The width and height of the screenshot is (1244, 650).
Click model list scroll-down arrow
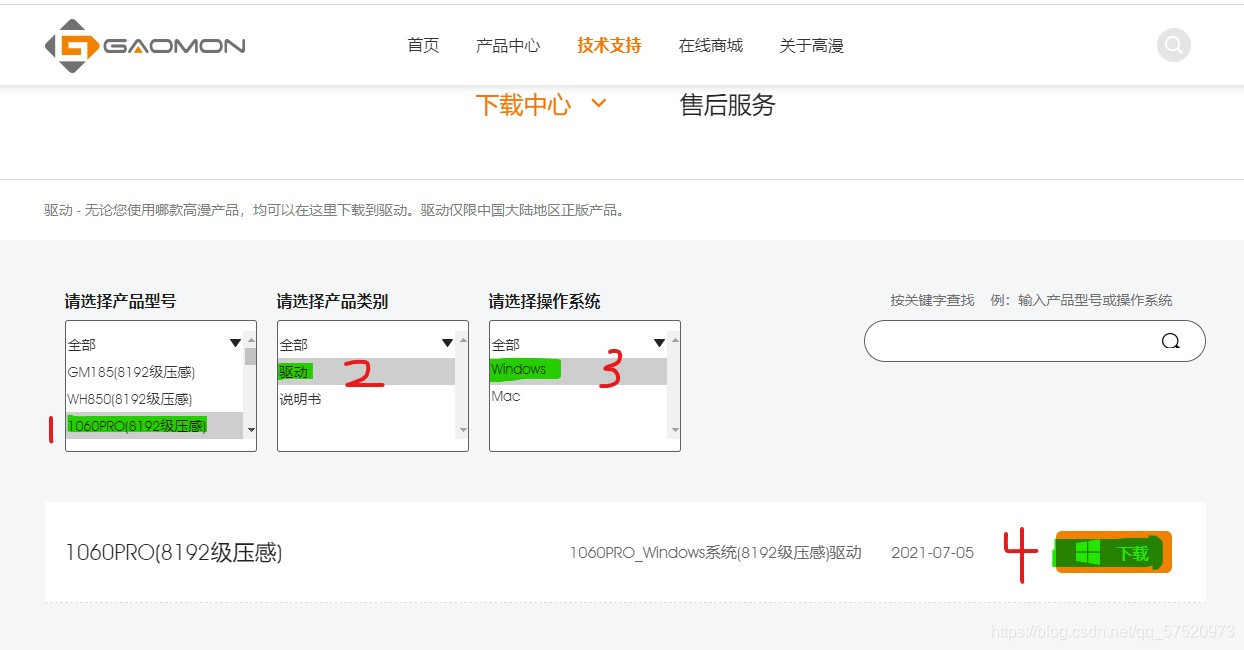point(250,430)
